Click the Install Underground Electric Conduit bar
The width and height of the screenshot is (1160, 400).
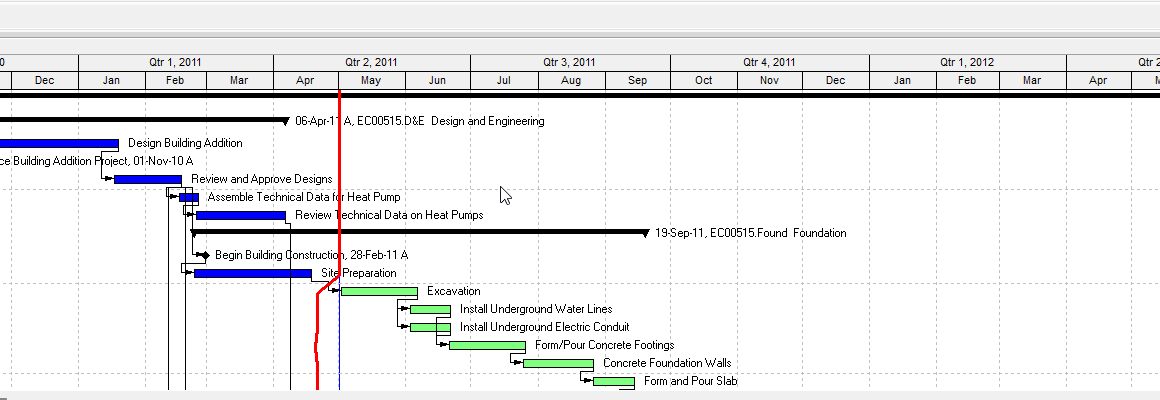(x=431, y=328)
